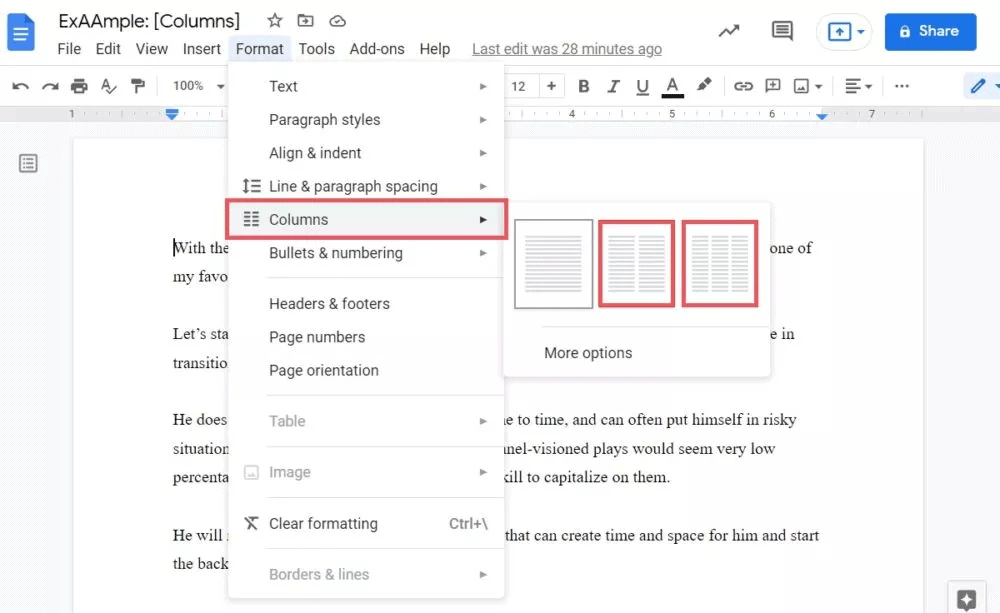
Task: Expand Line & paragraph spacing submenu
Action: coord(366,186)
